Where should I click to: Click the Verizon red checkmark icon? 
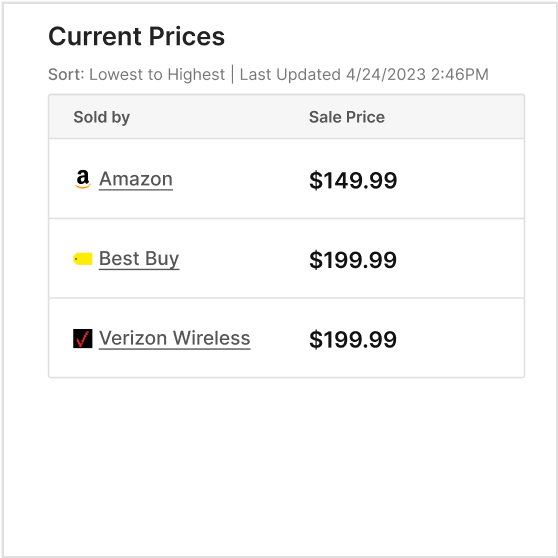[x=83, y=338]
